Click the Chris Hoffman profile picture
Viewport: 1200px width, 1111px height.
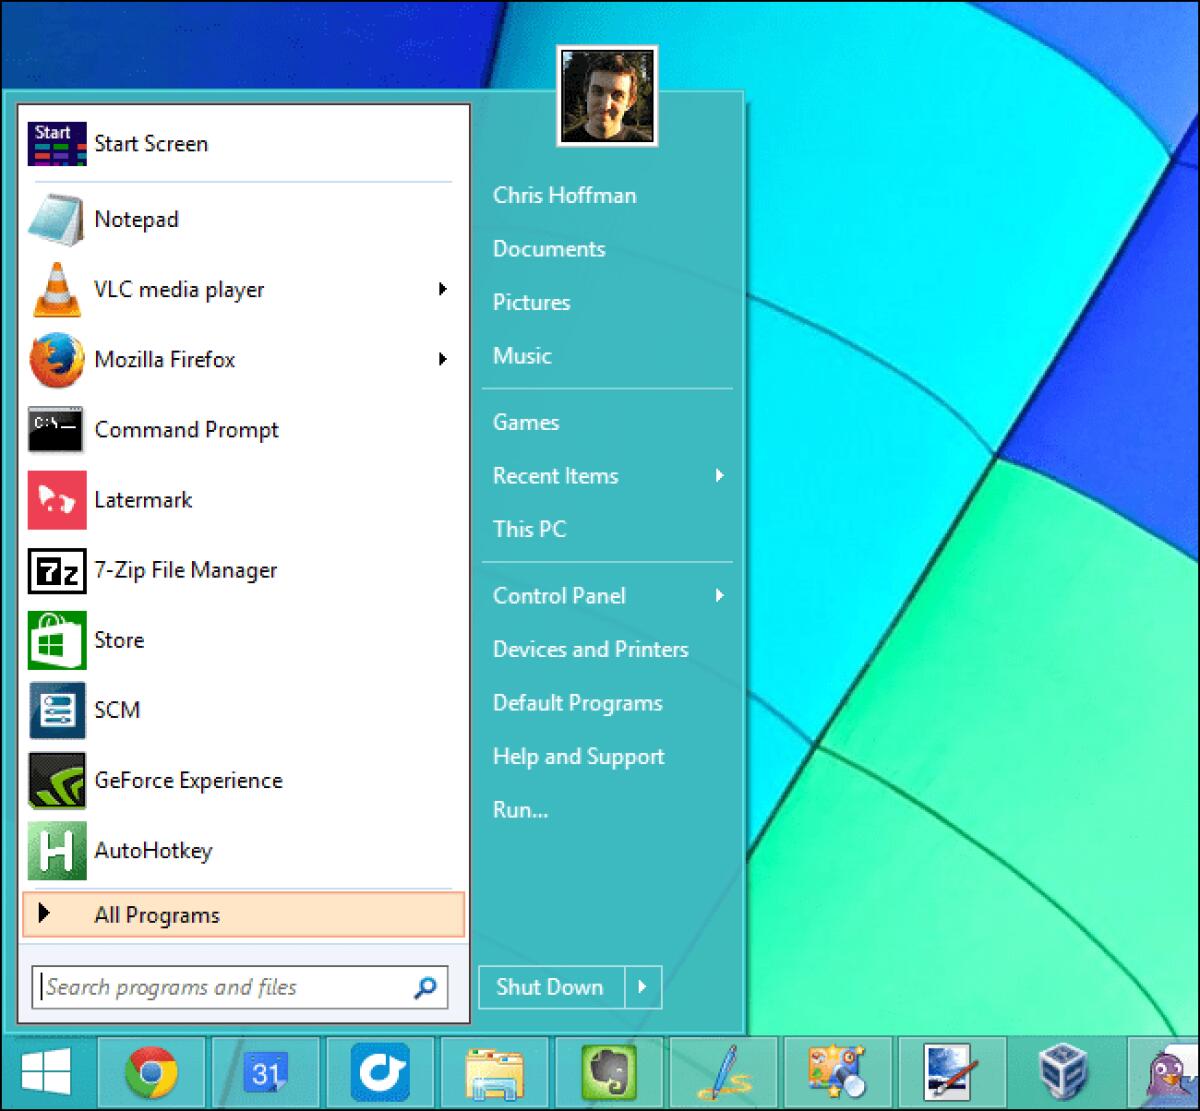click(x=608, y=95)
